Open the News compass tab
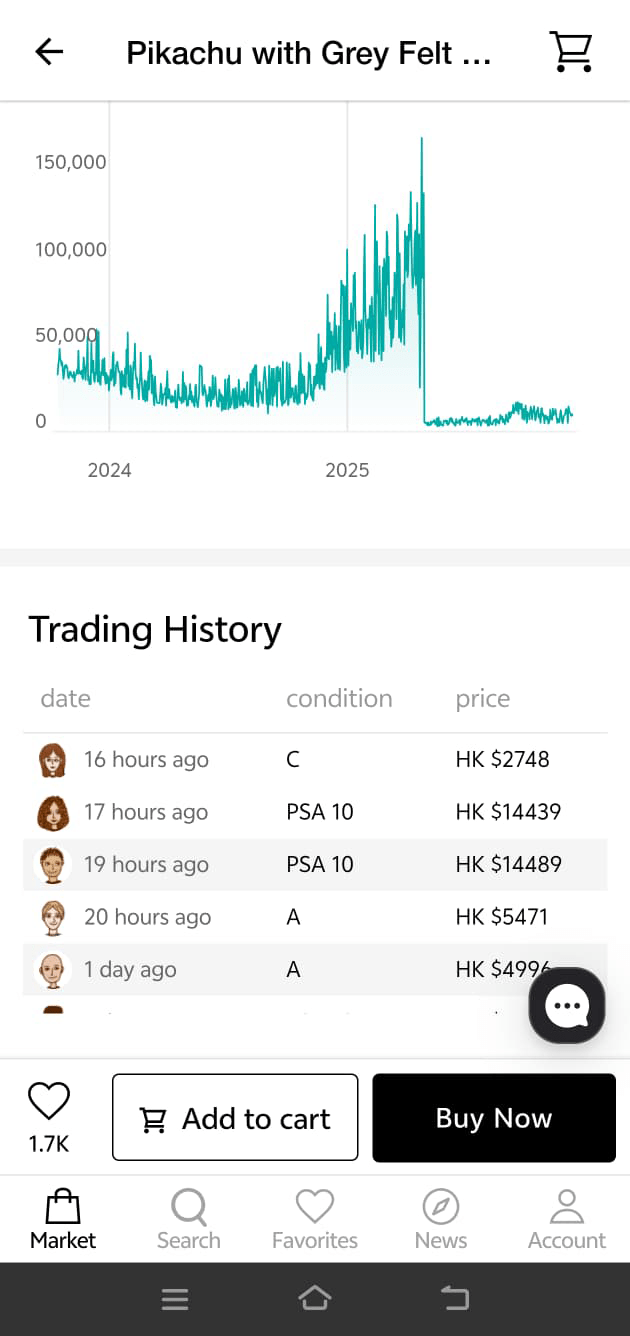The image size is (630, 1336). coord(440,1219)
